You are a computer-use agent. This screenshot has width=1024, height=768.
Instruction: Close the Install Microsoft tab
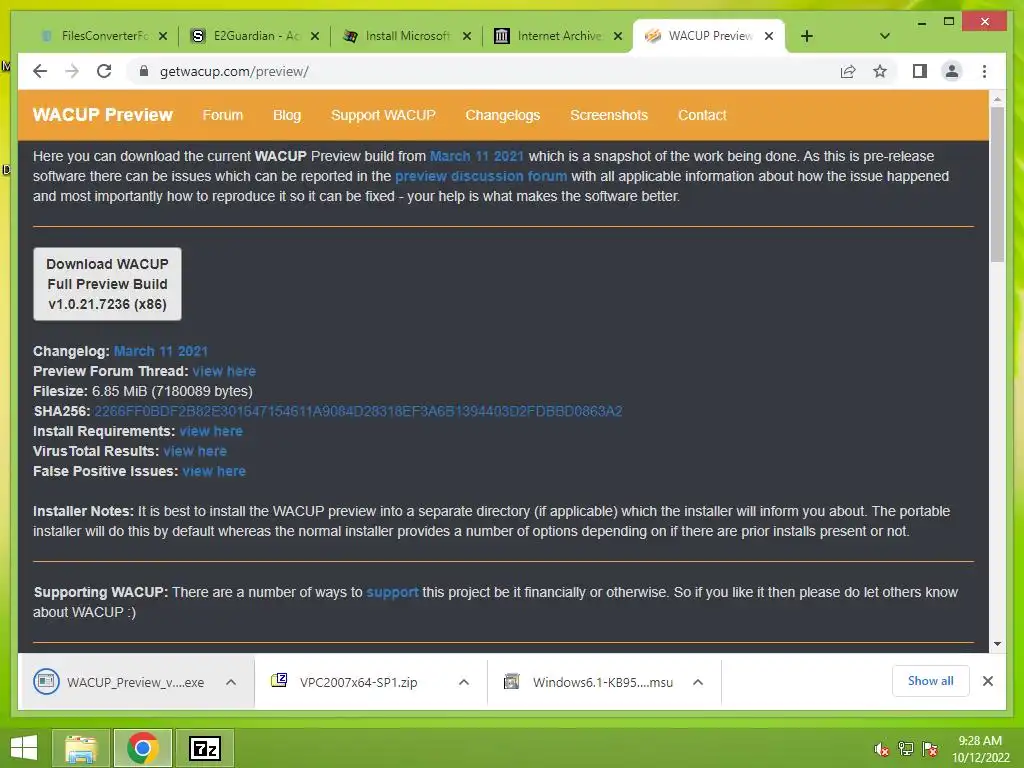click(x=467, y=36)
